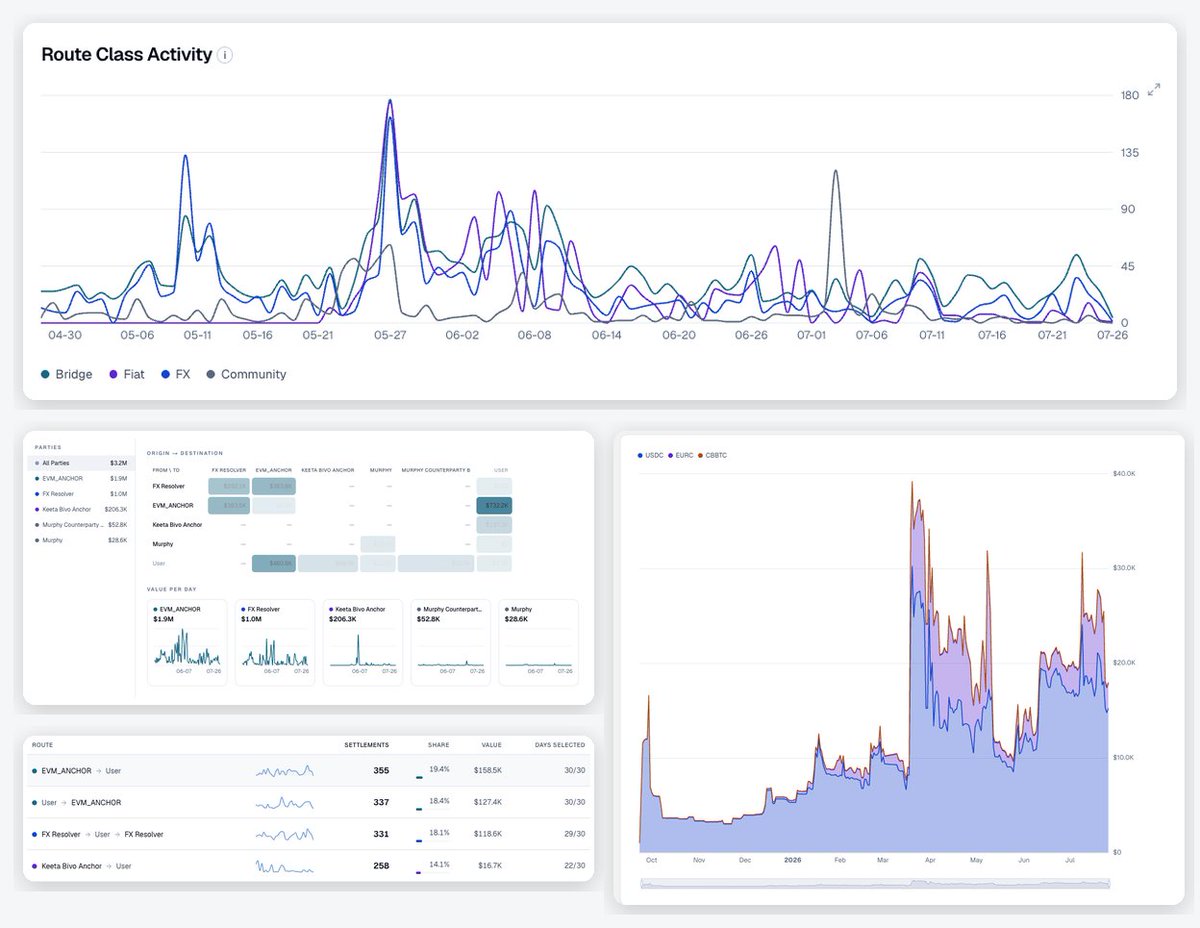Click the Keeta Bivo Anchor route sparkline
1200x928 pixels.
[x=285, y=866]
